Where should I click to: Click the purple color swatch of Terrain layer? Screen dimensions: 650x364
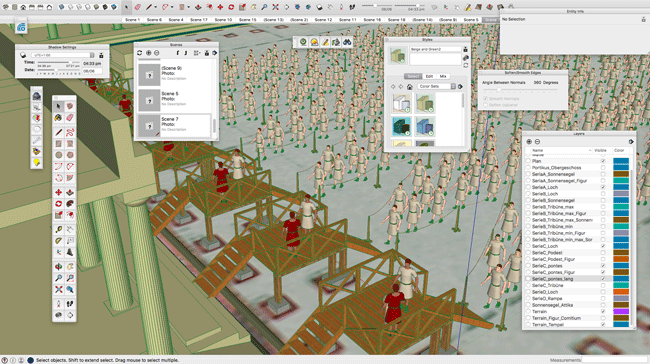pyautogui.click(x=621, y=311)
